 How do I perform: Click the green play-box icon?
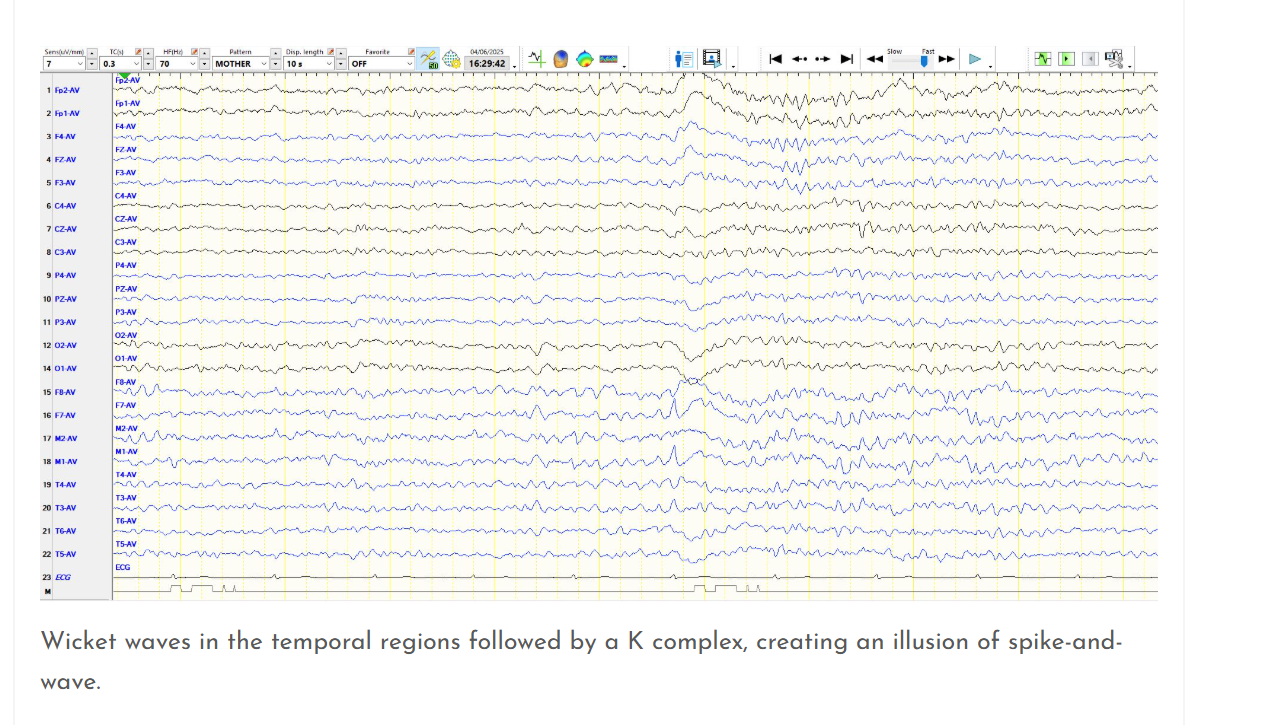(x=1067, y=59)
